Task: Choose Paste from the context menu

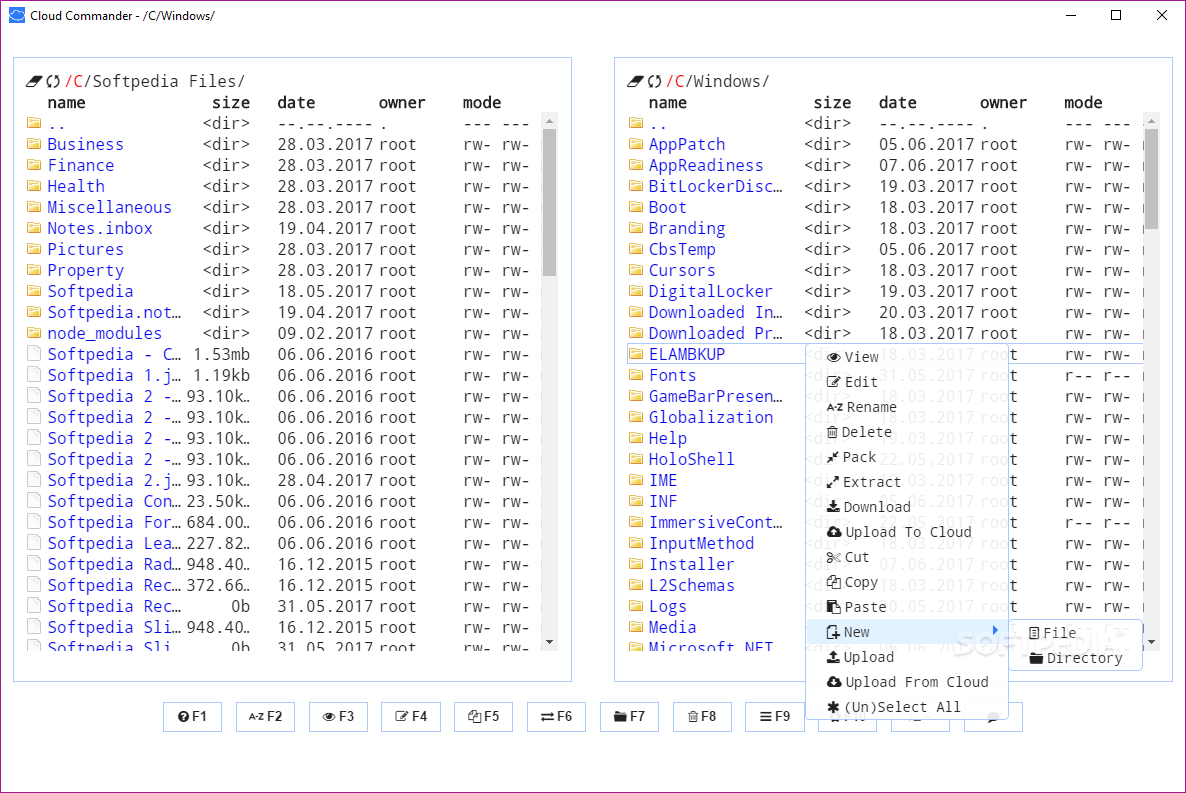Action: [907, 607]
